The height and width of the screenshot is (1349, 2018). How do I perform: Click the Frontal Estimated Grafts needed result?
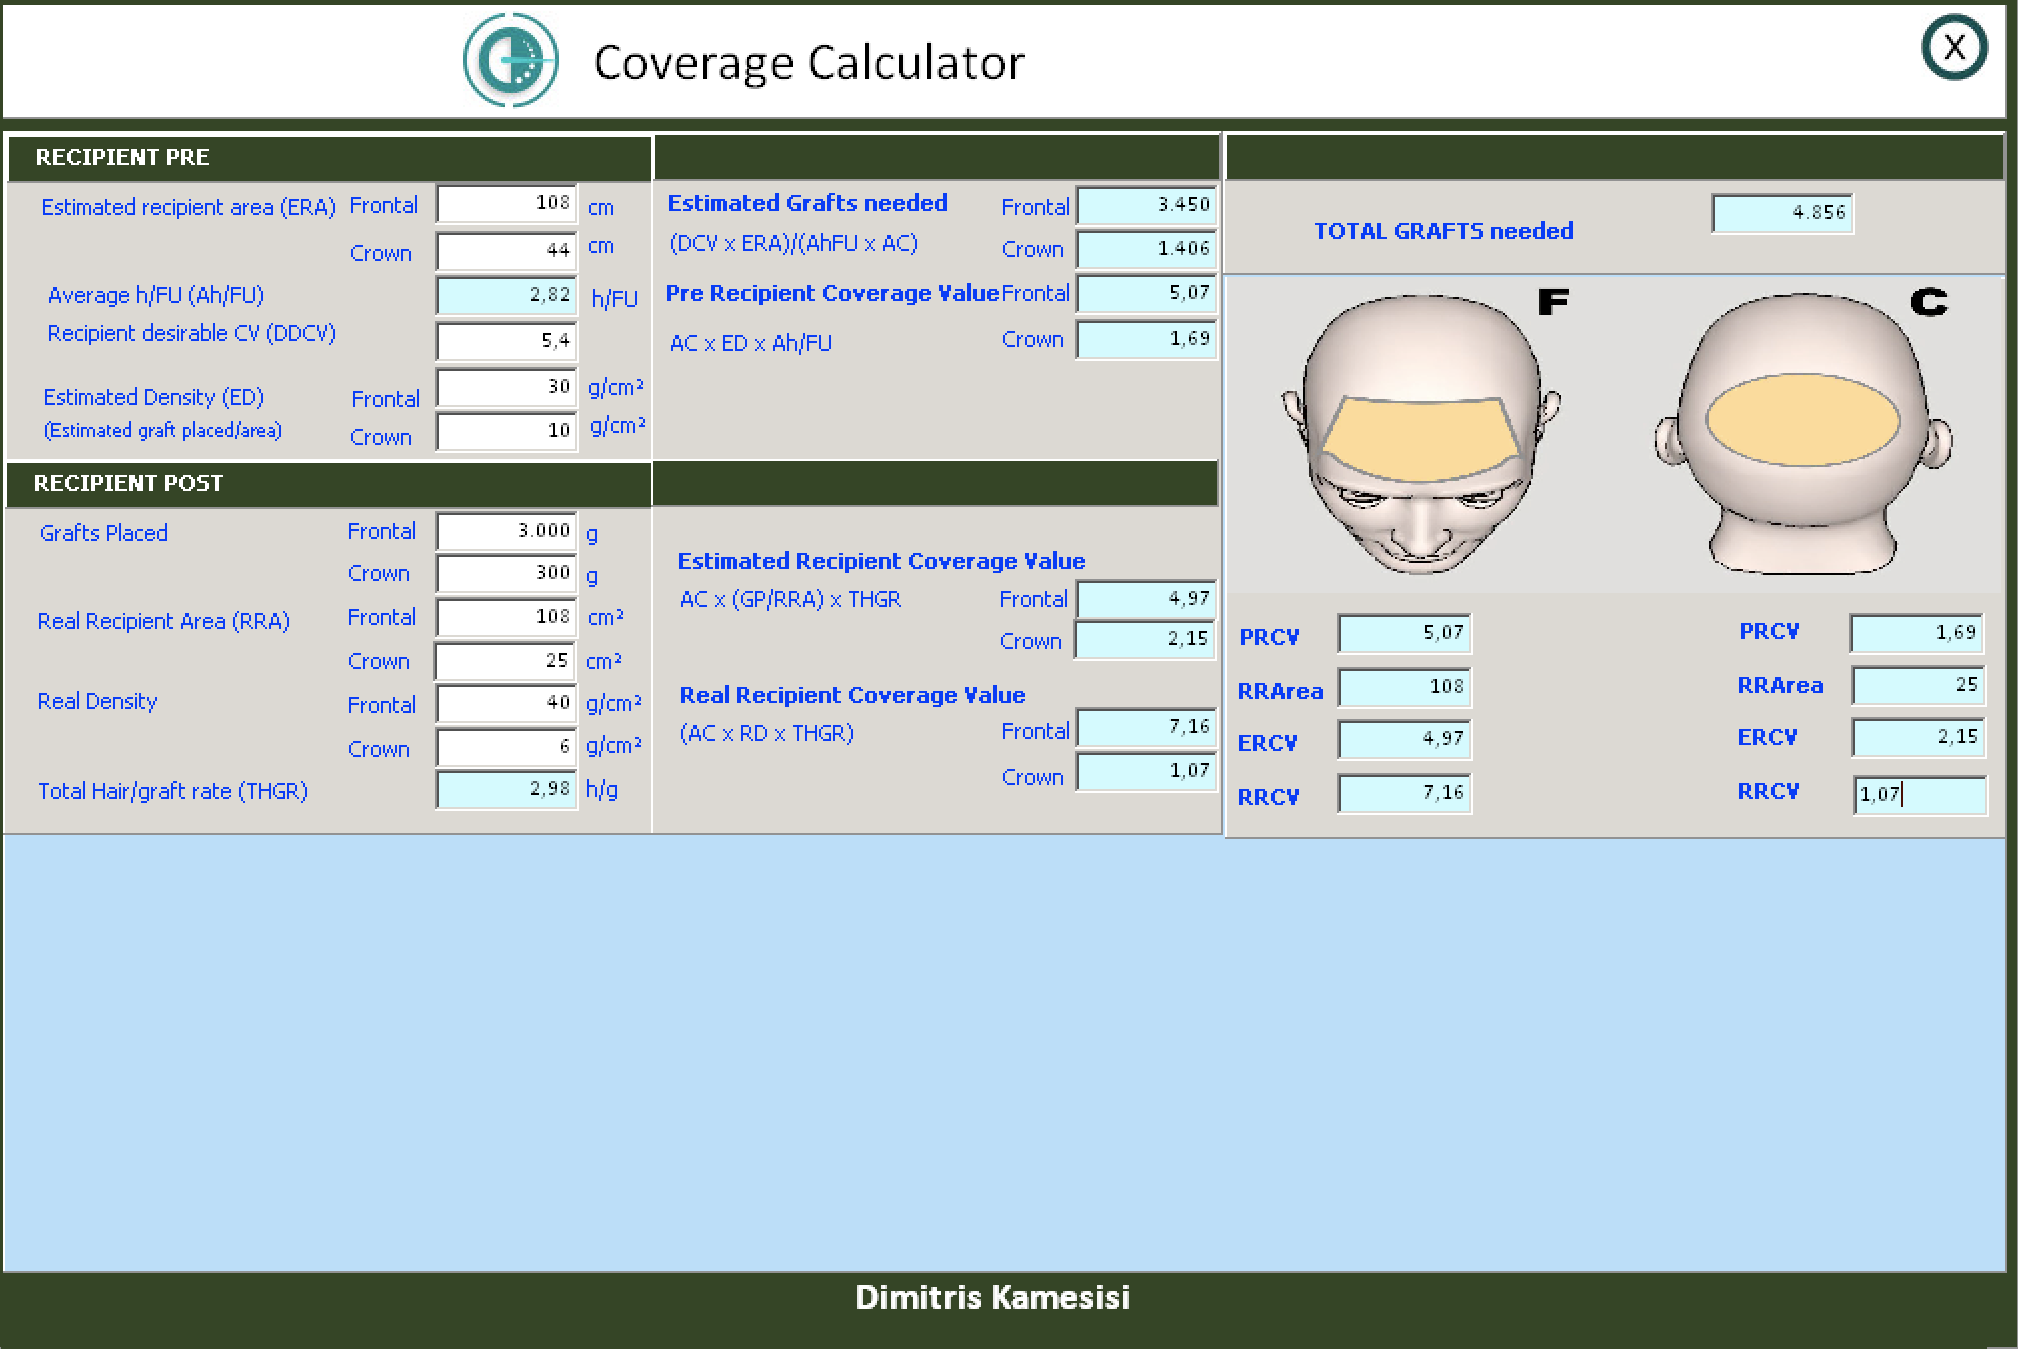click(1146, 205)
